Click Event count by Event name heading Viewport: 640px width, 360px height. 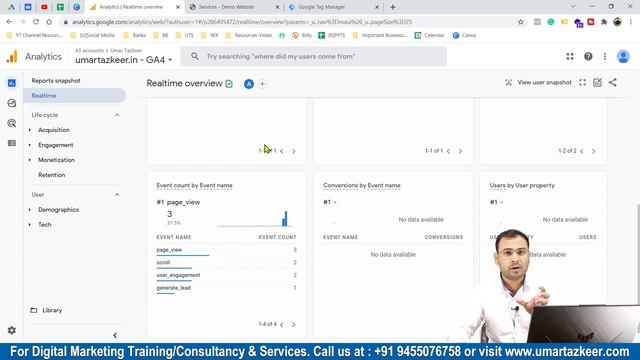[x=194, y=185]
